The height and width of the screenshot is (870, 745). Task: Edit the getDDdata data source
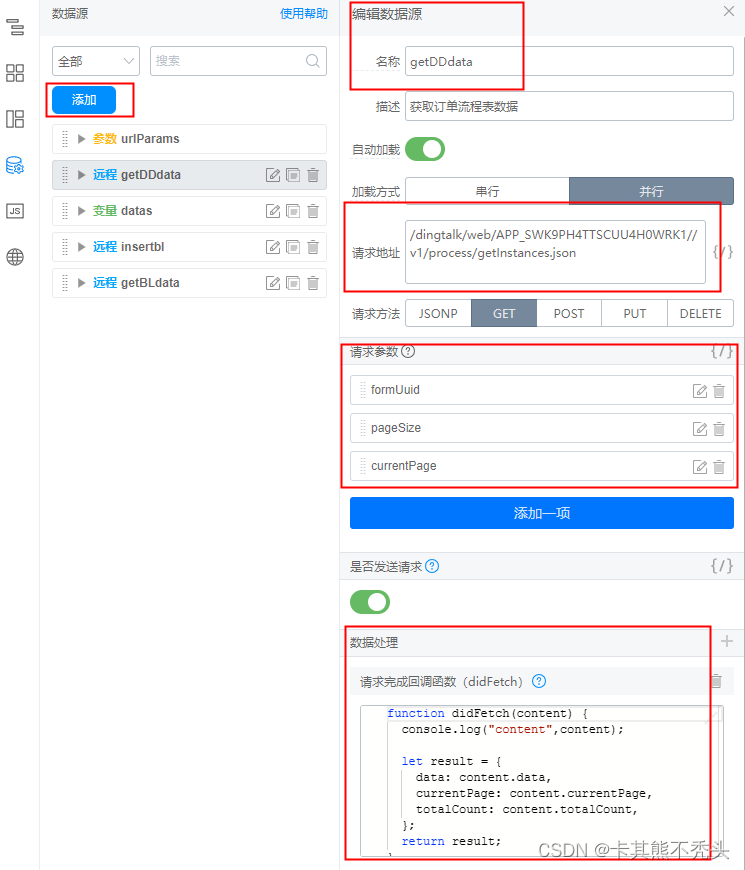[x=273, y=175]
